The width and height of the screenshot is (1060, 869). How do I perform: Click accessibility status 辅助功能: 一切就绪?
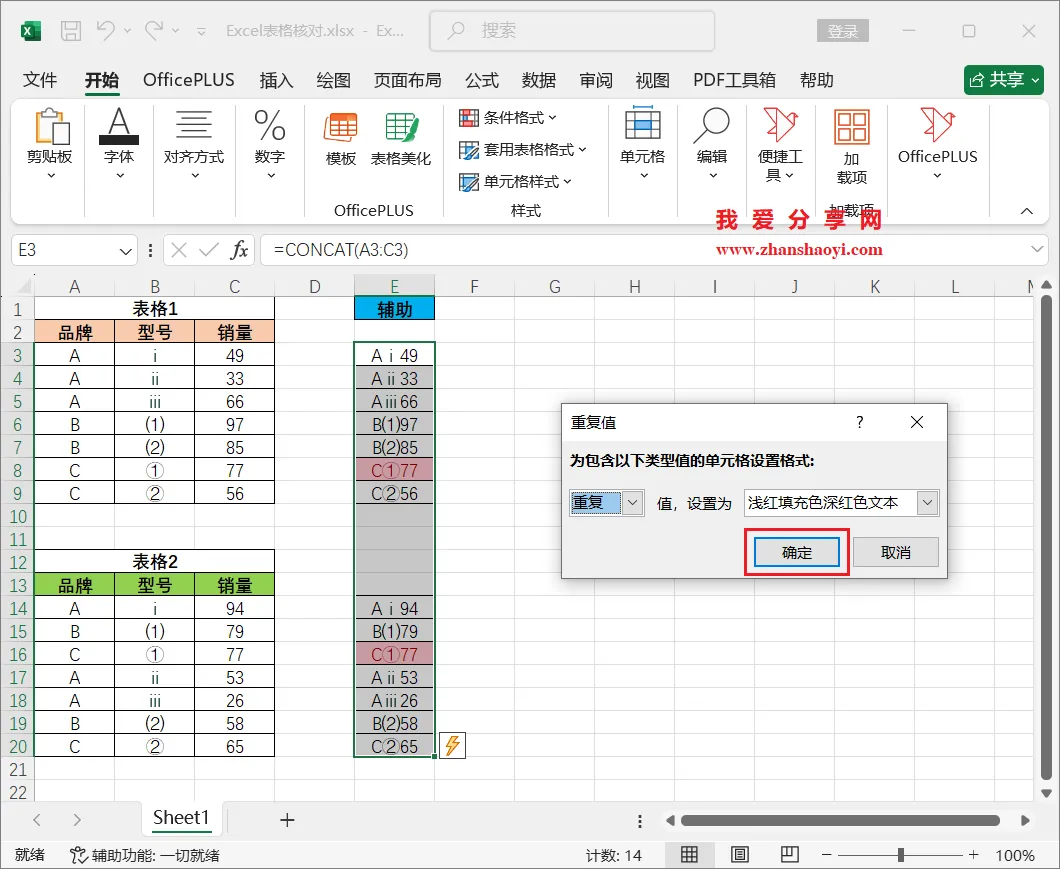[145, 855]
